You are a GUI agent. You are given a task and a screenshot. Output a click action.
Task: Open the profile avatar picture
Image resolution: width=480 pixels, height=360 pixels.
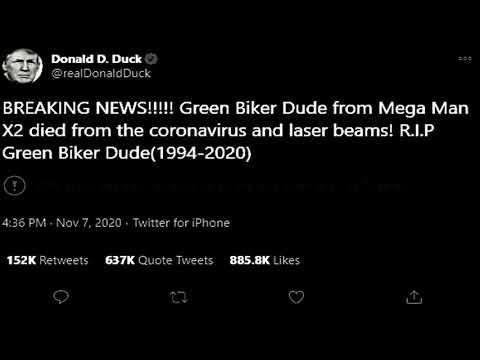tap(23, 66)
